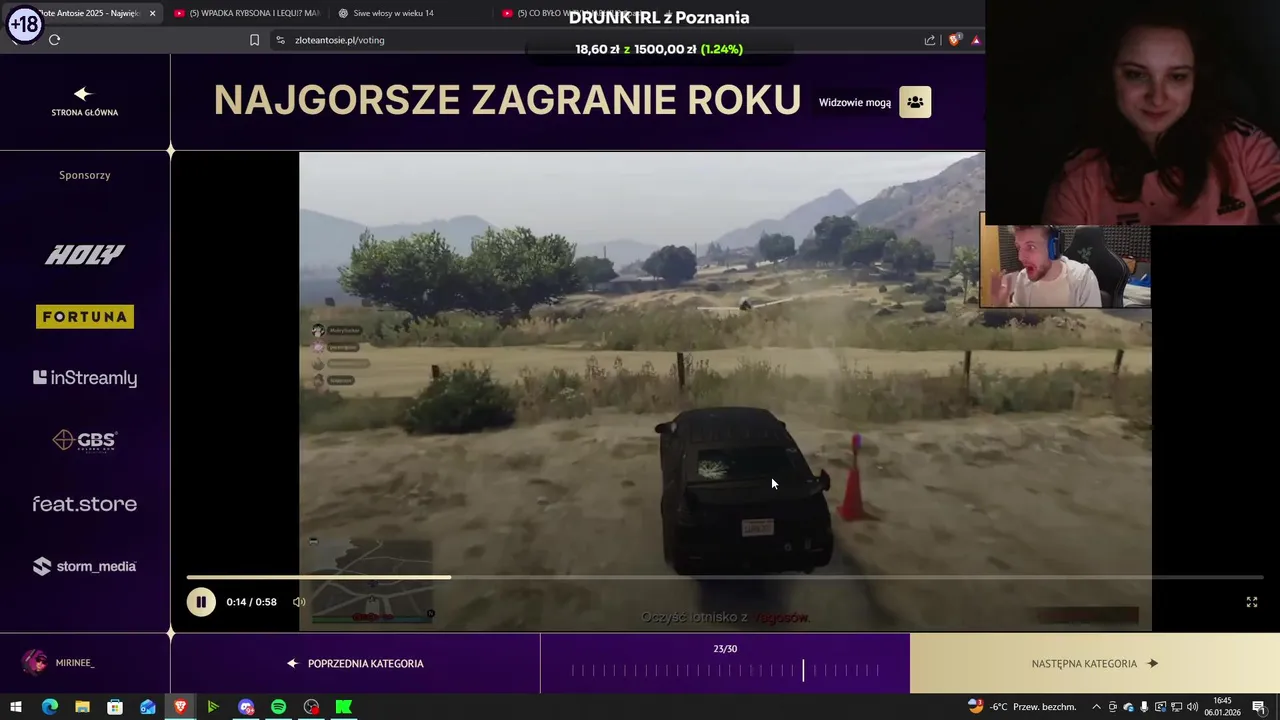Click the 0:14 / 0:58 time display

pos(251,602)
